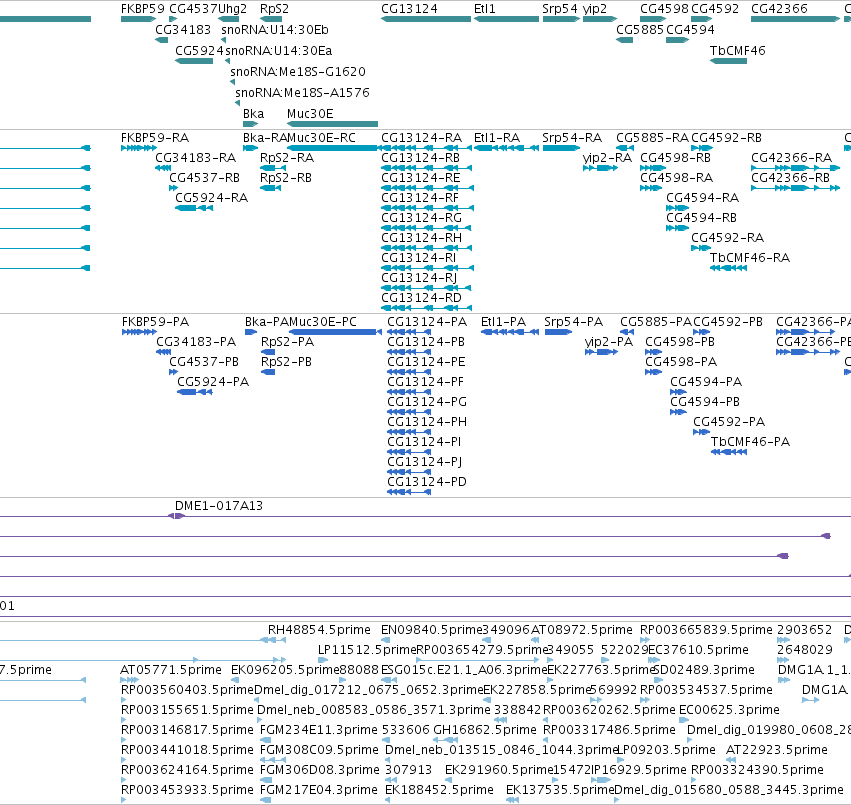Select the Etl1-PA protein label
851x805 pixels.
[503, 322]
